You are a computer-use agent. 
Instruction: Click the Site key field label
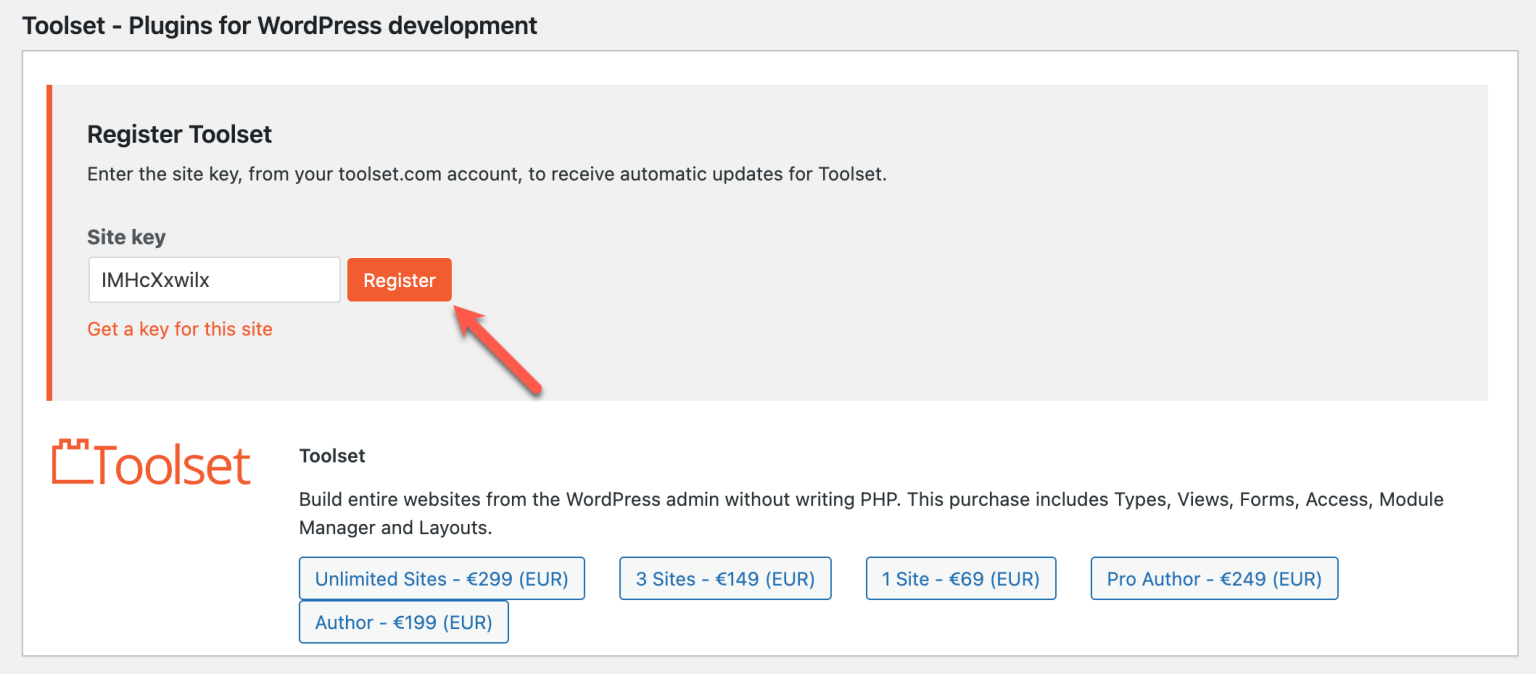point(126,237)
